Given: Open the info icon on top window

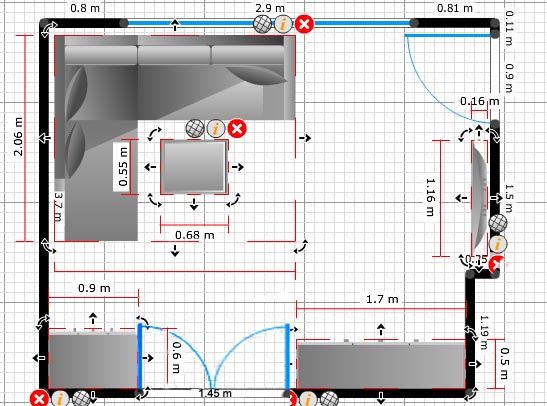Looking at the screenshot, I should pyautogui.click(x=283, y=24).
